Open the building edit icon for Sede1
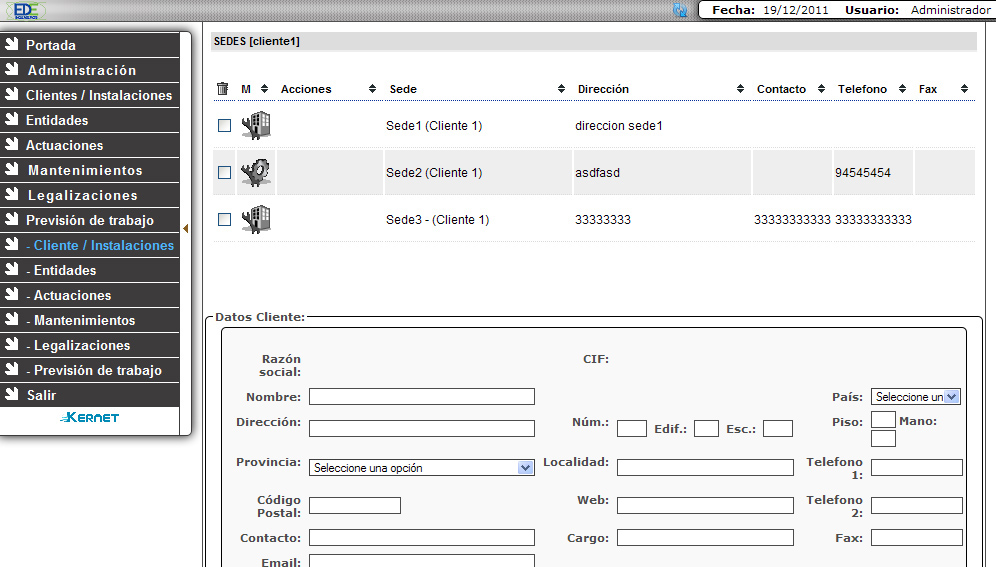Image resolution: width=996 pixels, height=567 pixels. tap(257, 126)
